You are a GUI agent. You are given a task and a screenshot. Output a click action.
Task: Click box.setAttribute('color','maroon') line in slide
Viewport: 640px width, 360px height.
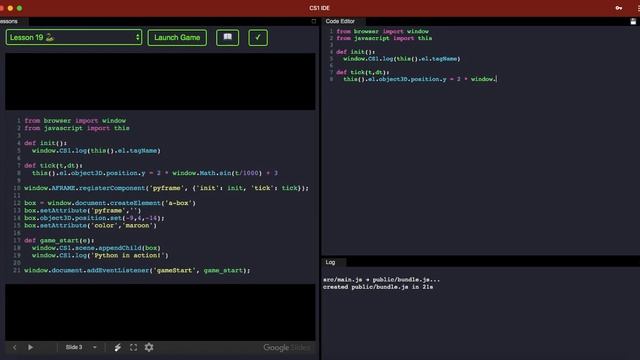(90, 225)
